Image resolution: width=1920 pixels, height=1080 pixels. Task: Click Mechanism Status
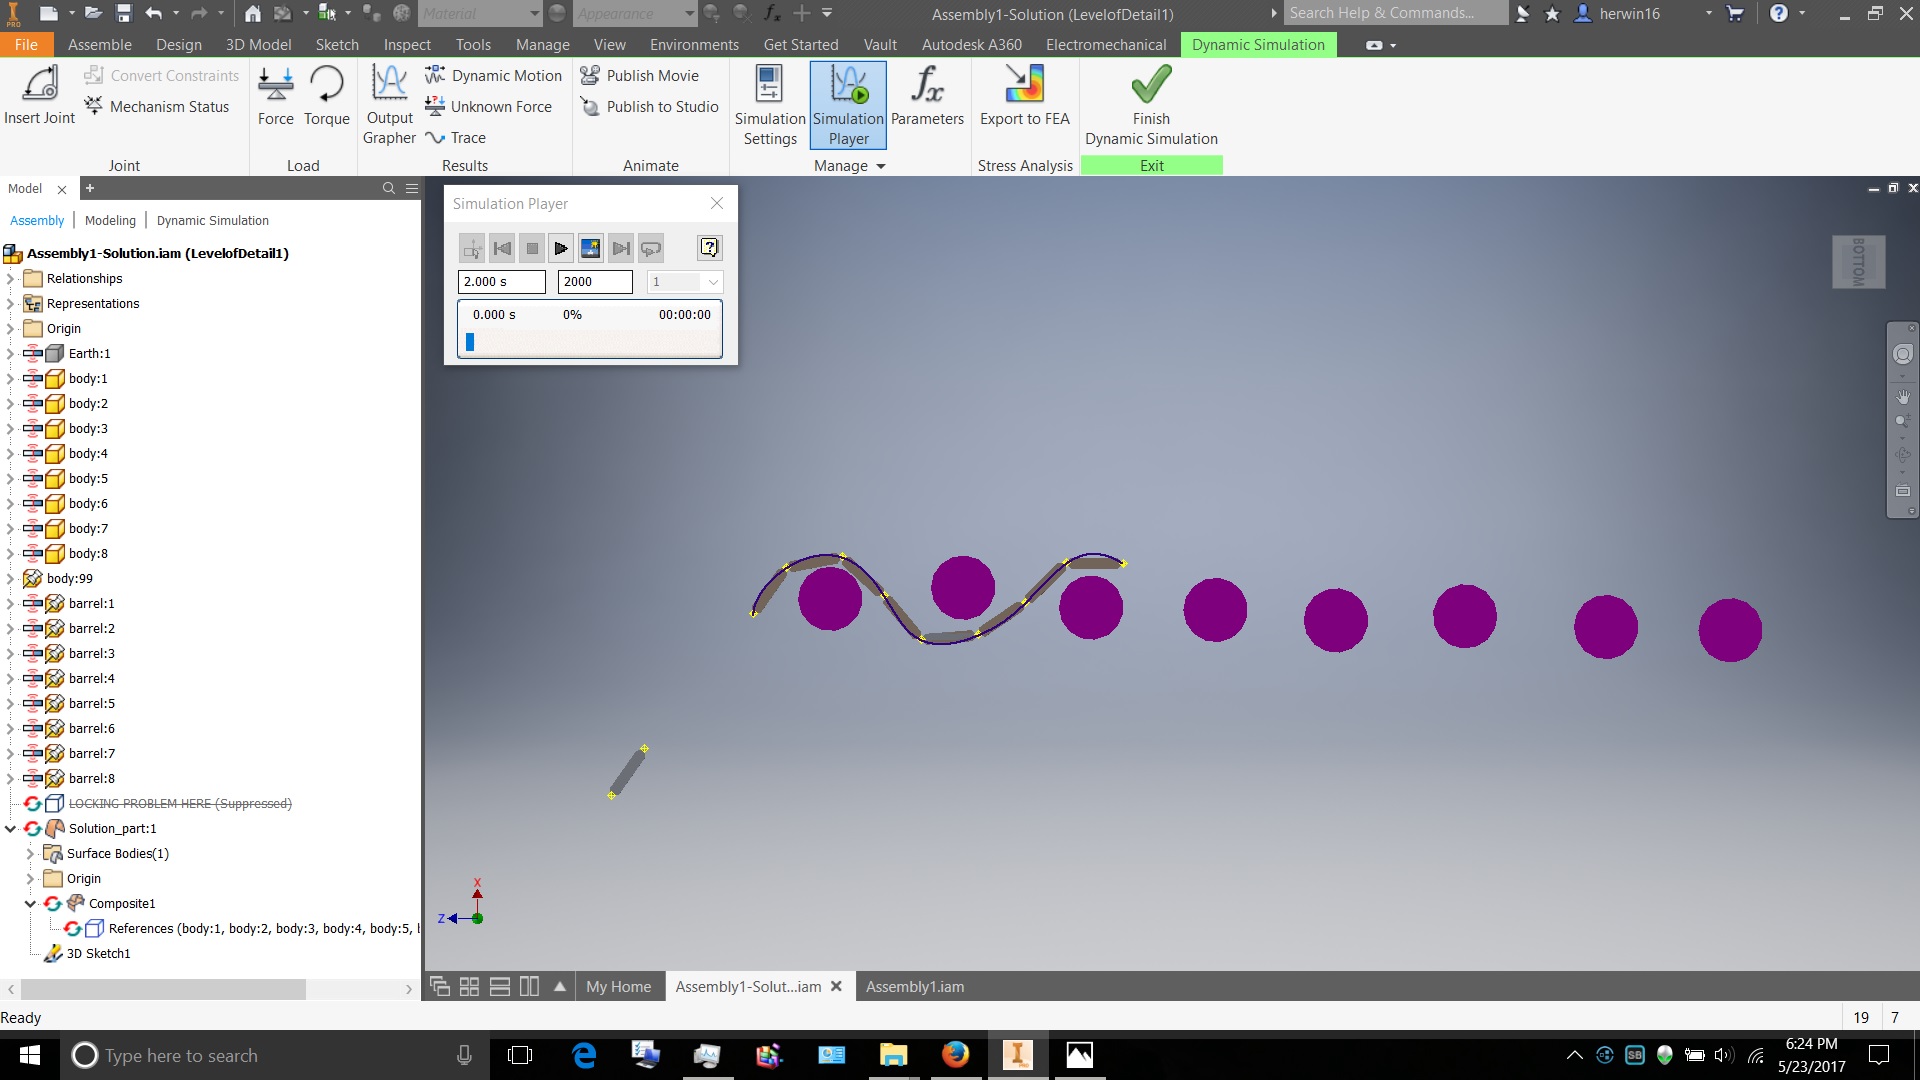click(x=157, y=107)
